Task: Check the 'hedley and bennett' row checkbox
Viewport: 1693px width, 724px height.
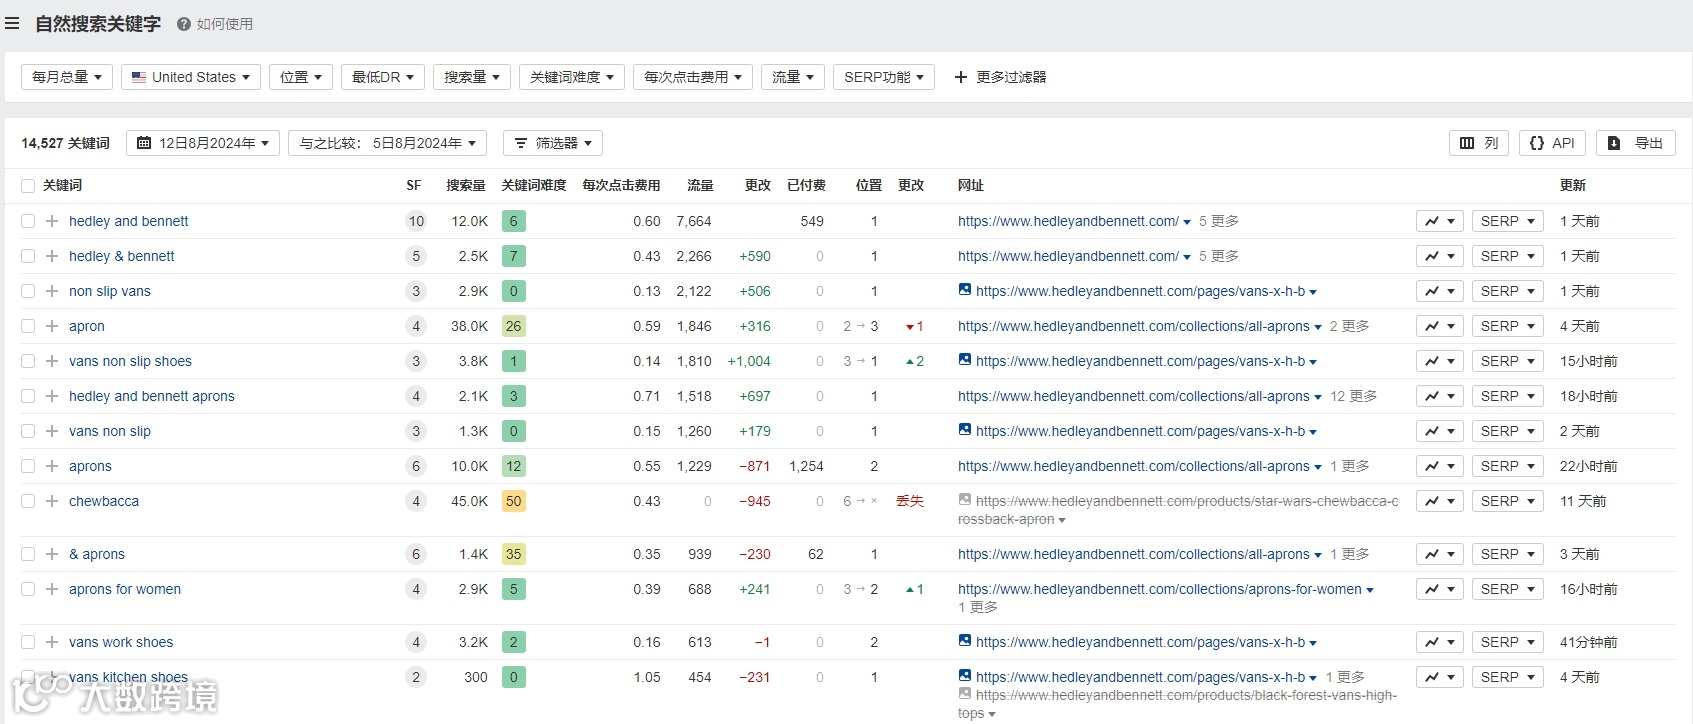Action: (x=28, y=221)
